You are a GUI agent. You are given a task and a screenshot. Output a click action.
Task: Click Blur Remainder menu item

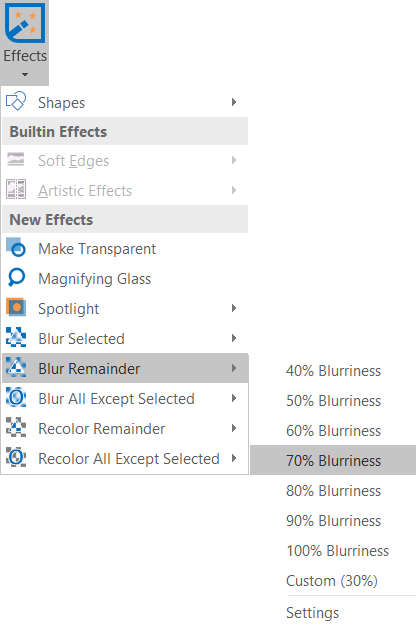coord(125,368)
